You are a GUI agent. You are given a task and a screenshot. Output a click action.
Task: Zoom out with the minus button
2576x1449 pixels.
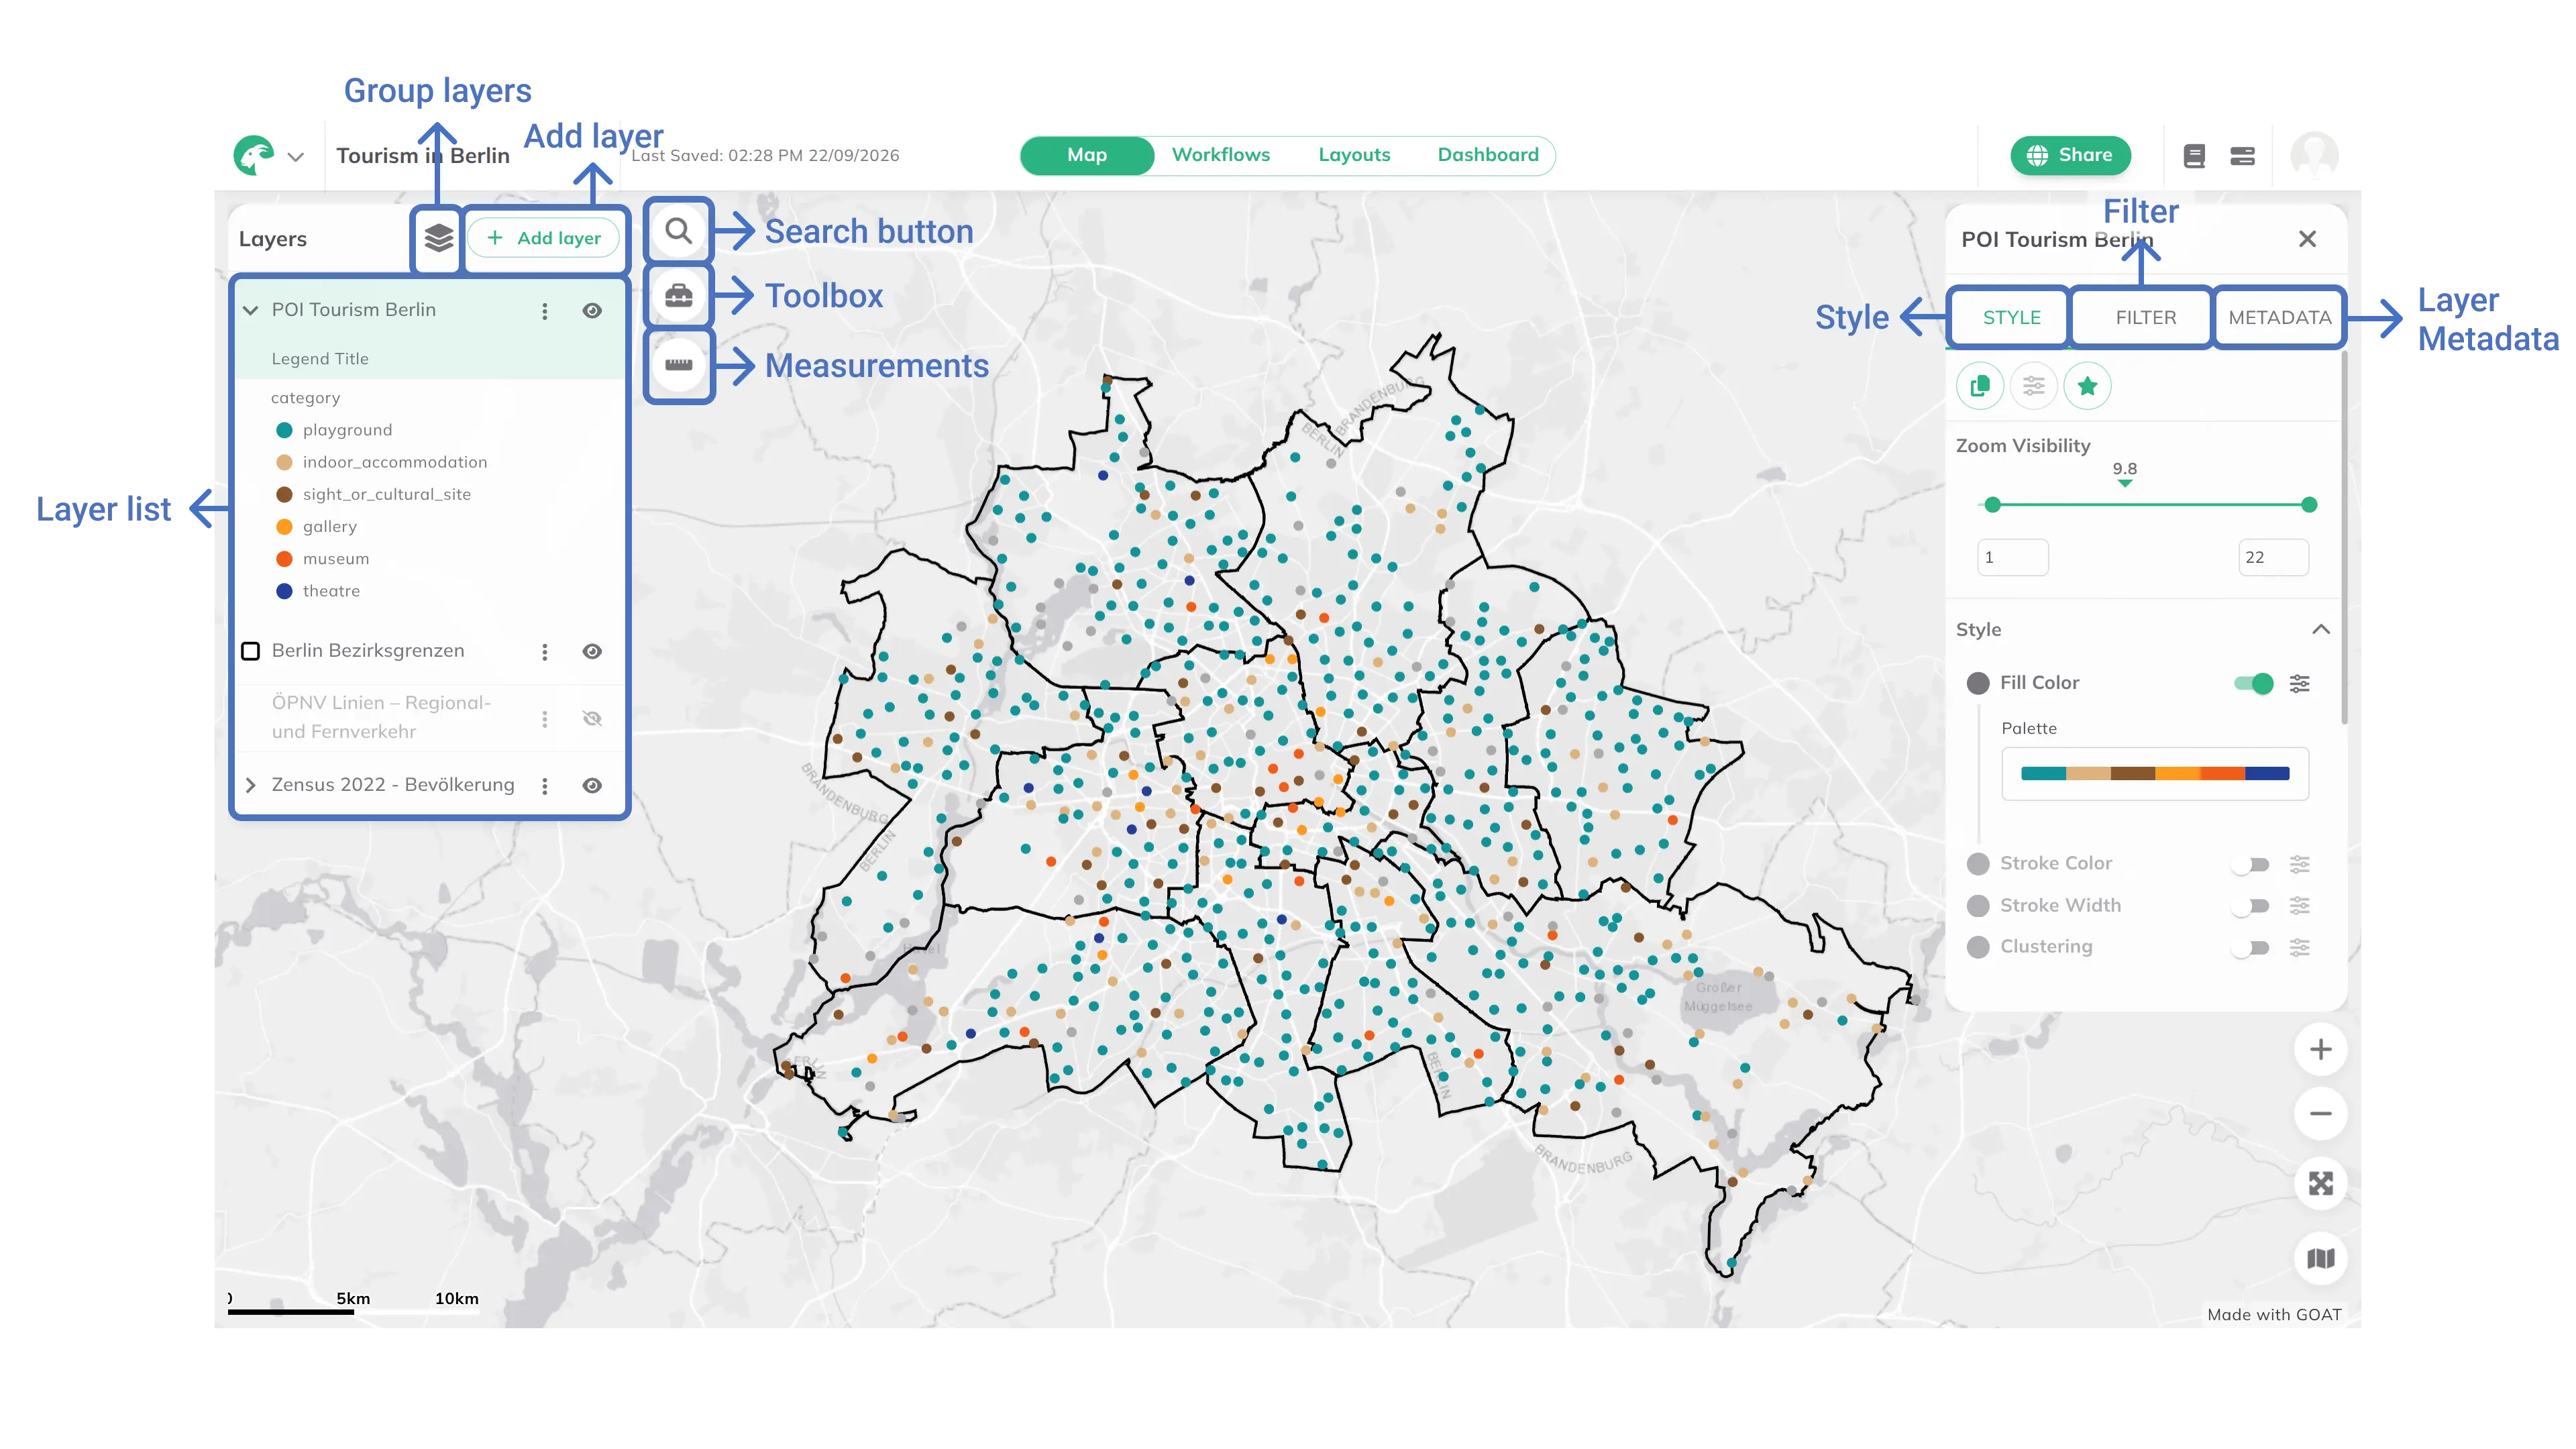coord(2321,1114)
